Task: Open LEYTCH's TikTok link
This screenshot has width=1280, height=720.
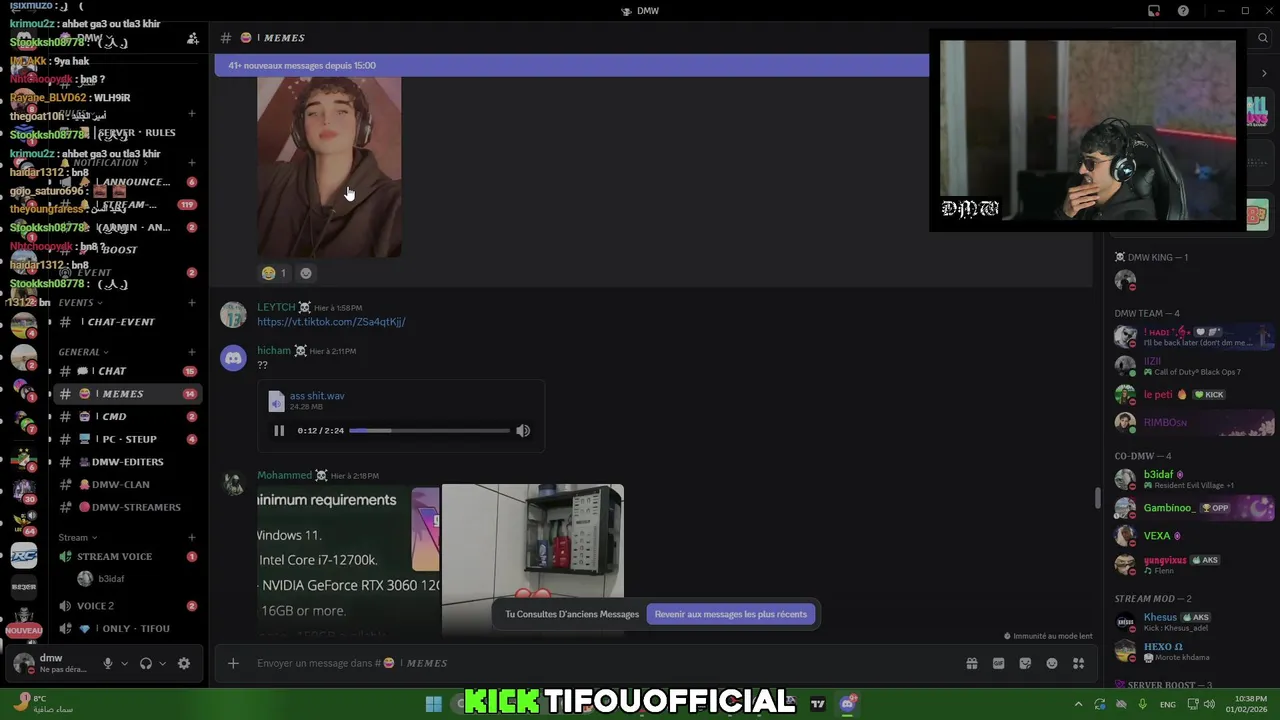Action: pyautogui.click(x=331, y=322)
